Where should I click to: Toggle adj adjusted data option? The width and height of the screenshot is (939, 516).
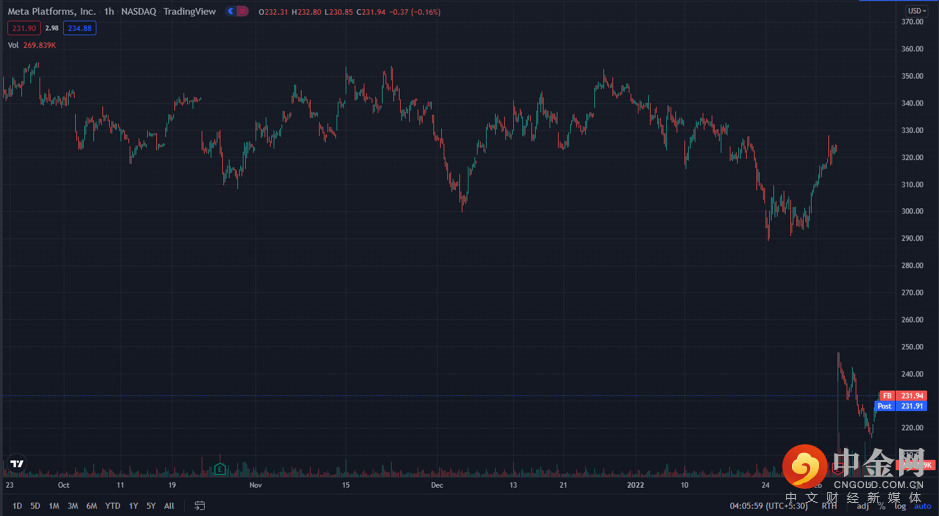click(862, 506)
